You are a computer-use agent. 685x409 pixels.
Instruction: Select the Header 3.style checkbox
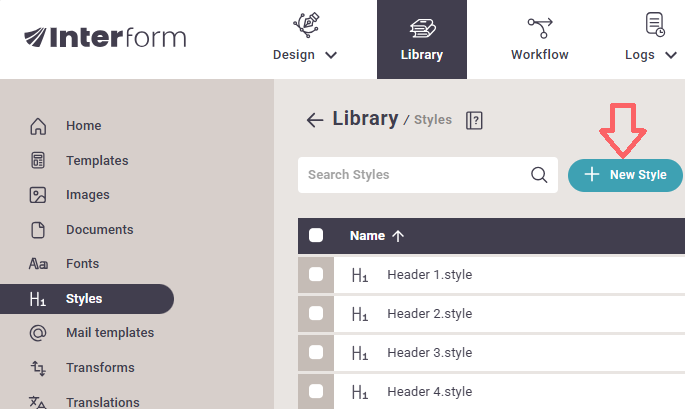pyautogui.click(x=316, y=352)
